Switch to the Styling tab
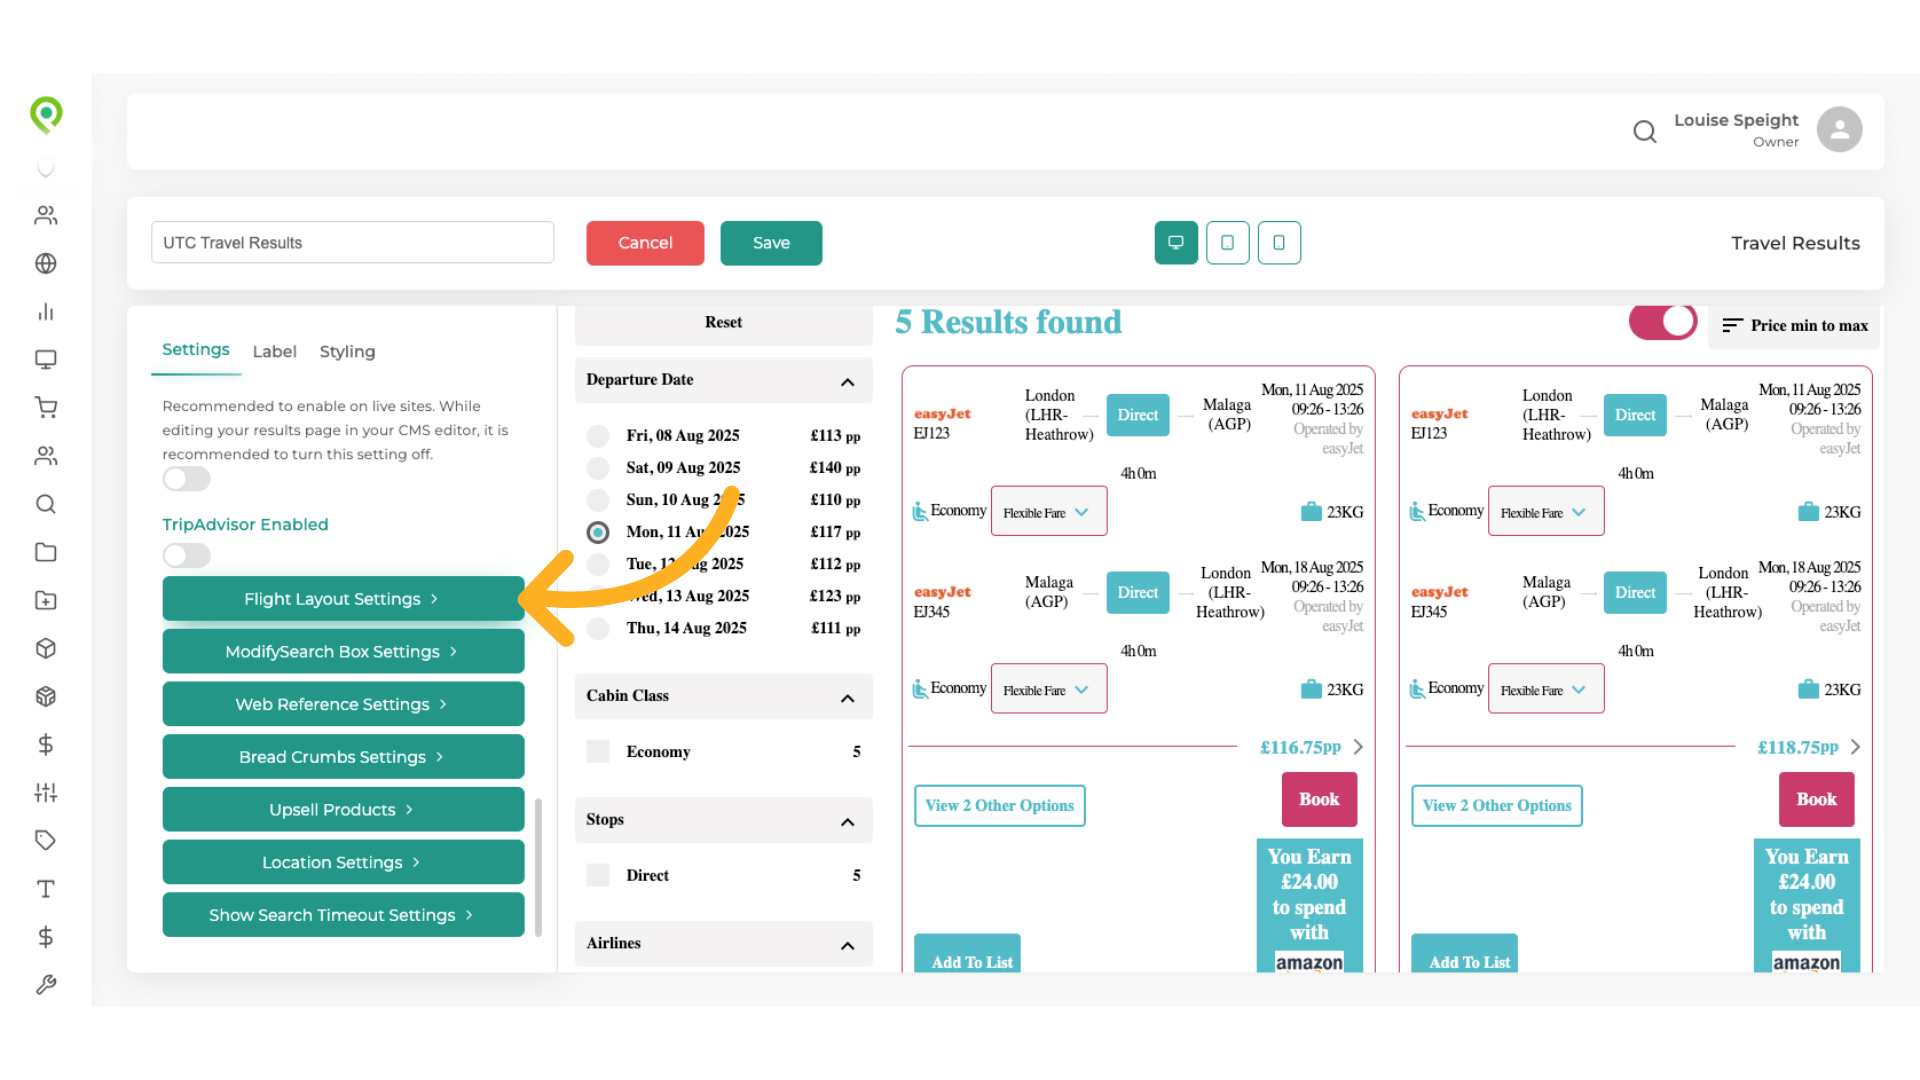 click(347, 351)
